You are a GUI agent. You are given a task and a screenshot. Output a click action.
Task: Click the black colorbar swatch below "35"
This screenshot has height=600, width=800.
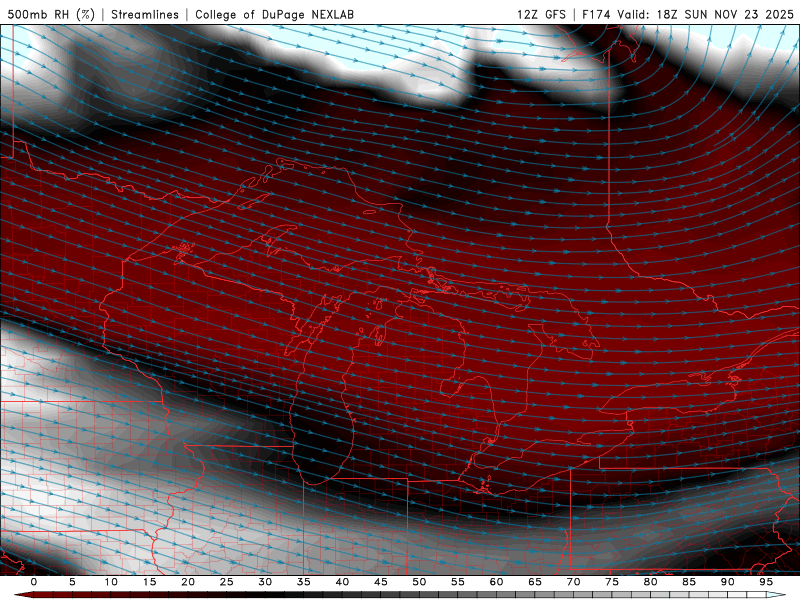(304, 595)
